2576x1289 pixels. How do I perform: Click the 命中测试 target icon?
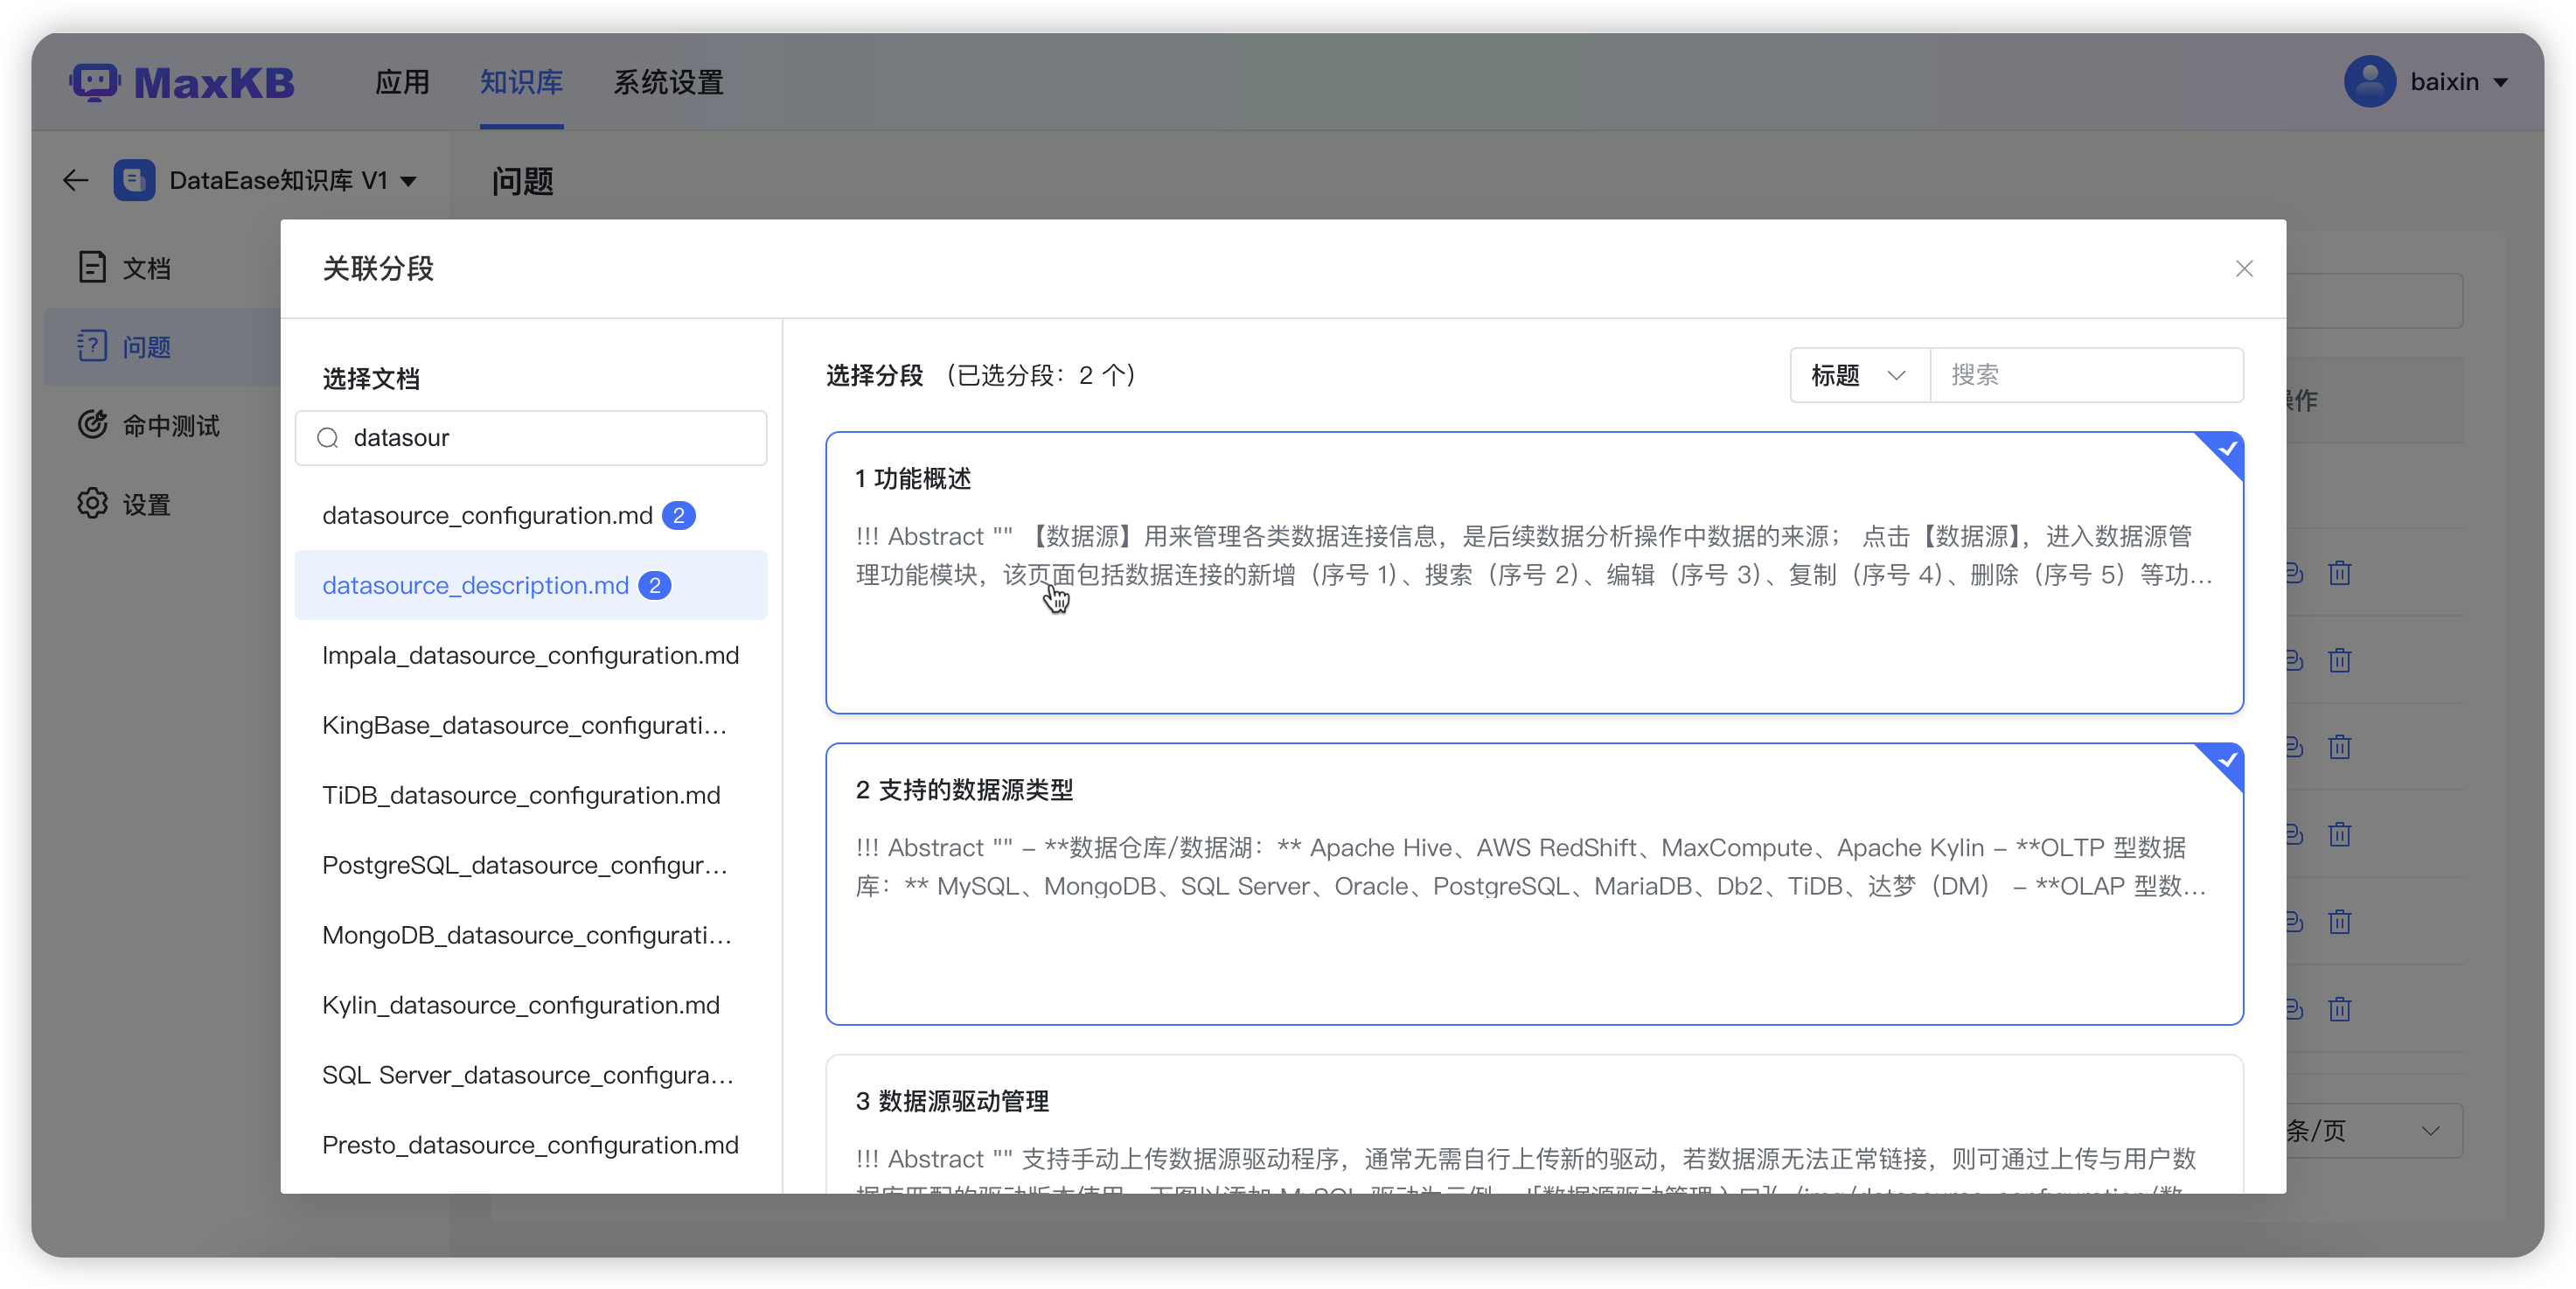coord(92,424)
